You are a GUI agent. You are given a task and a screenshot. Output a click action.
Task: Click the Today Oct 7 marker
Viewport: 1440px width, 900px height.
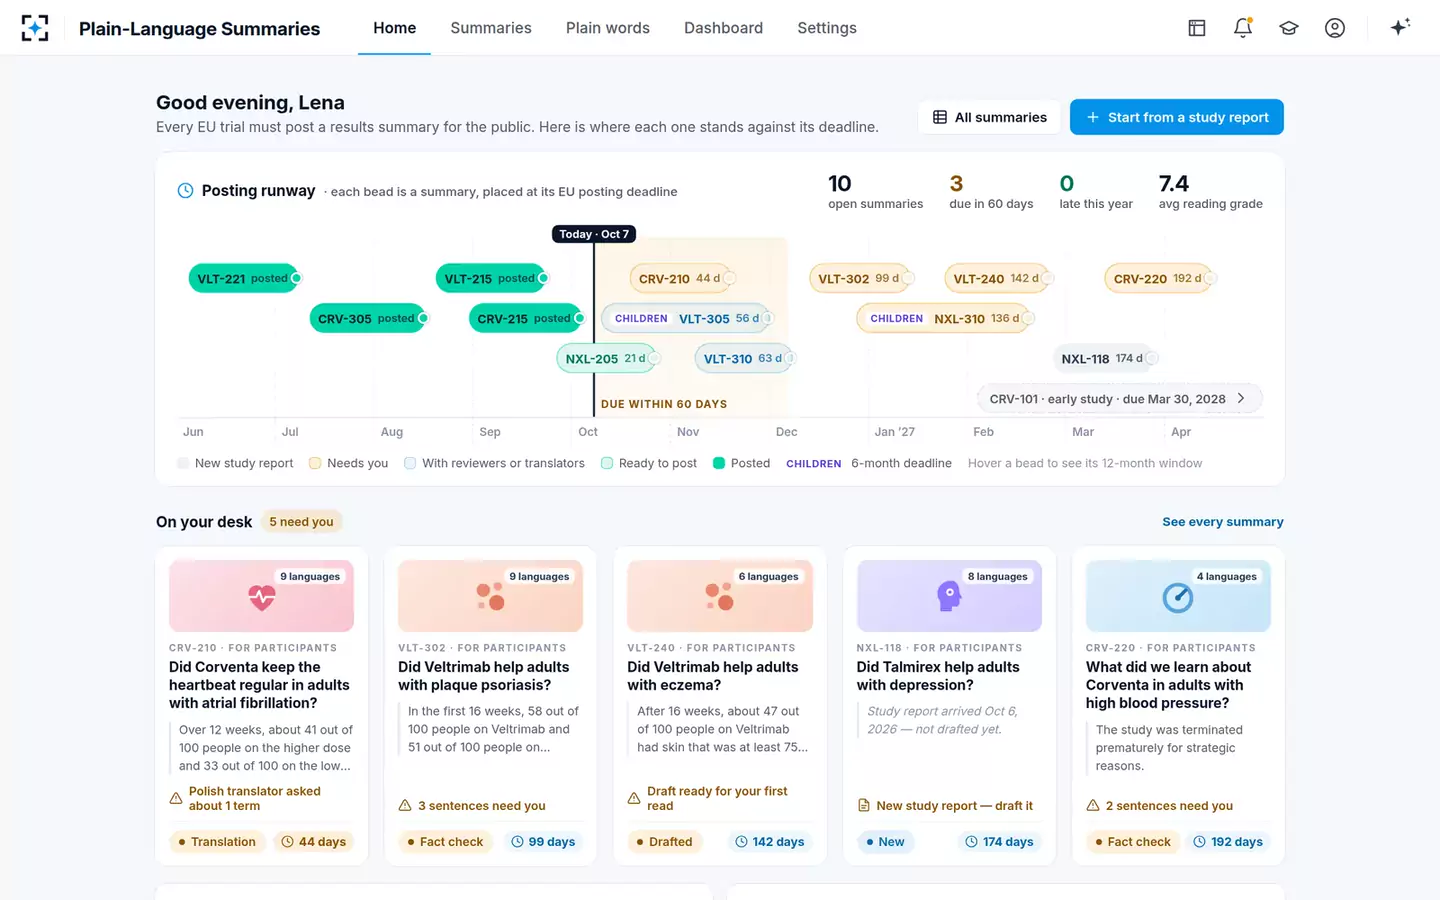click(x=594, y=234)
